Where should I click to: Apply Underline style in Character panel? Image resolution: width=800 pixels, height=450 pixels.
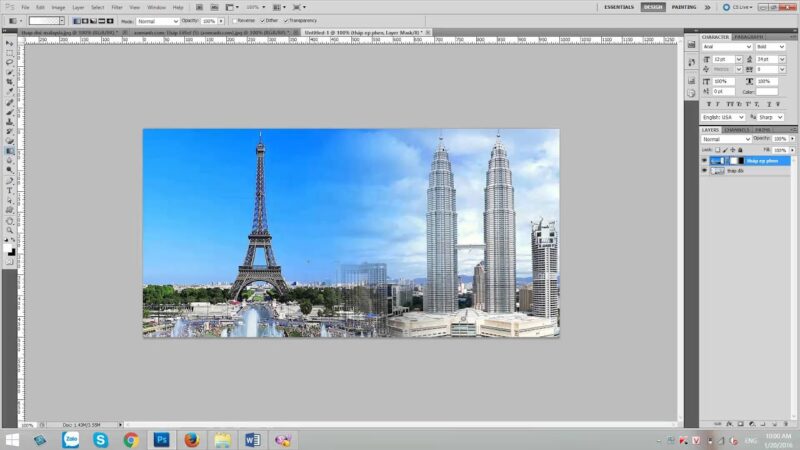click(x=769, y=104)
